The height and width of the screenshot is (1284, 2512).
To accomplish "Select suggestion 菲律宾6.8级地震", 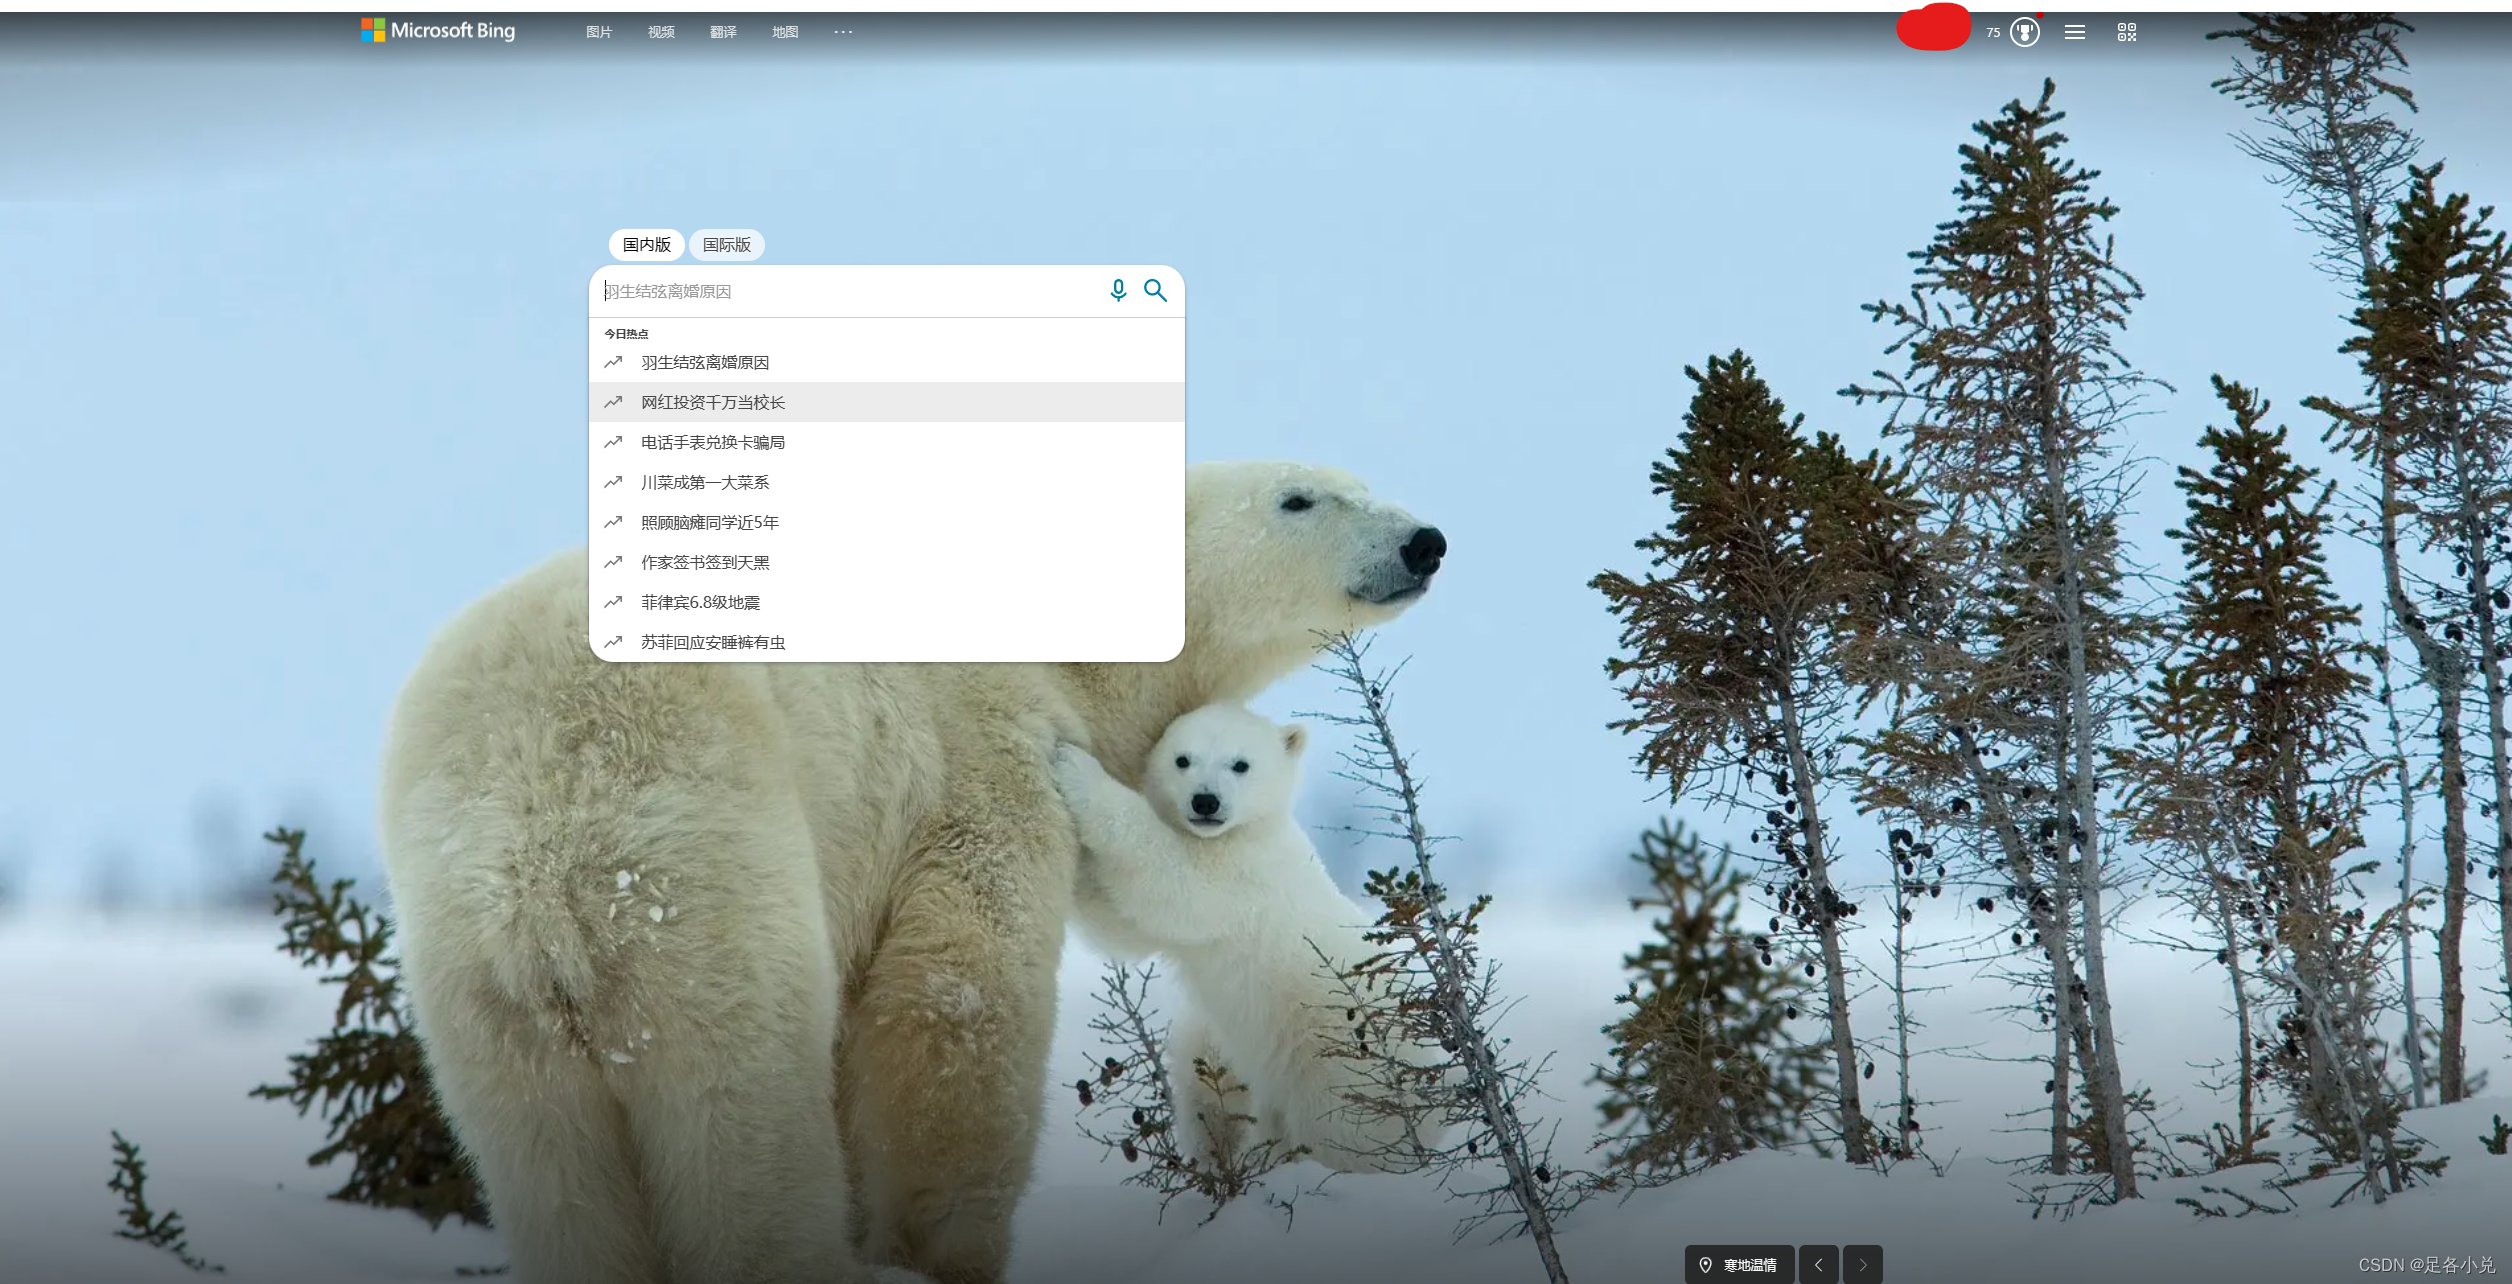I will 700,602.
